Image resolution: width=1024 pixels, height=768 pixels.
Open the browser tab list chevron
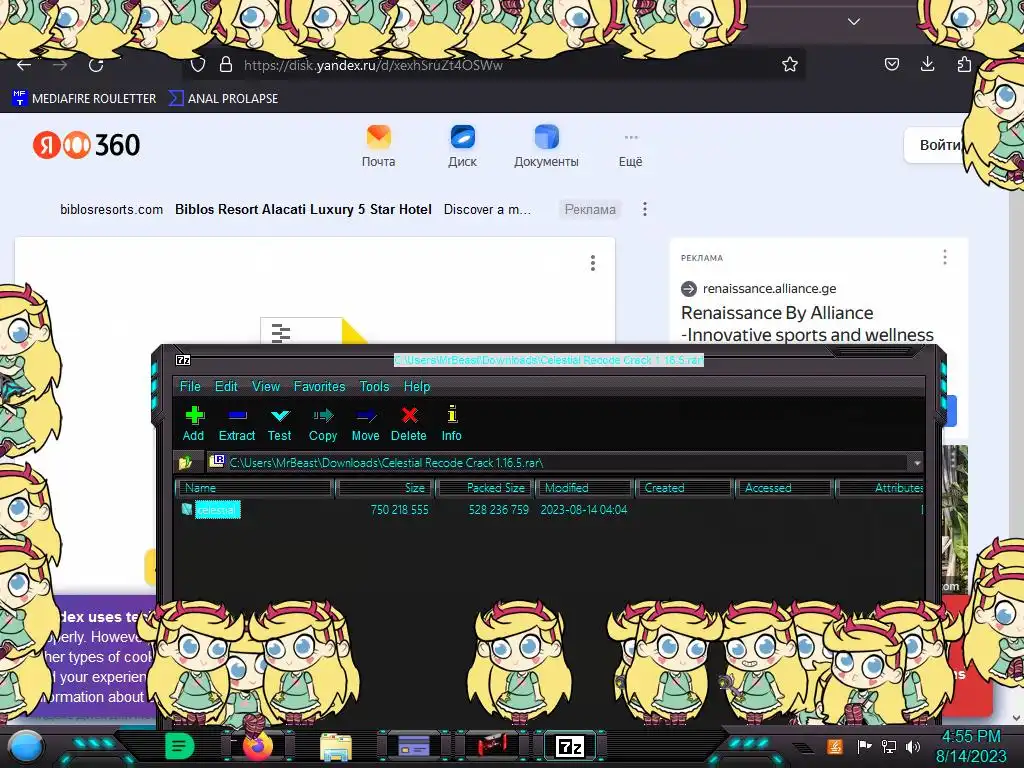(x=854, y=22)
